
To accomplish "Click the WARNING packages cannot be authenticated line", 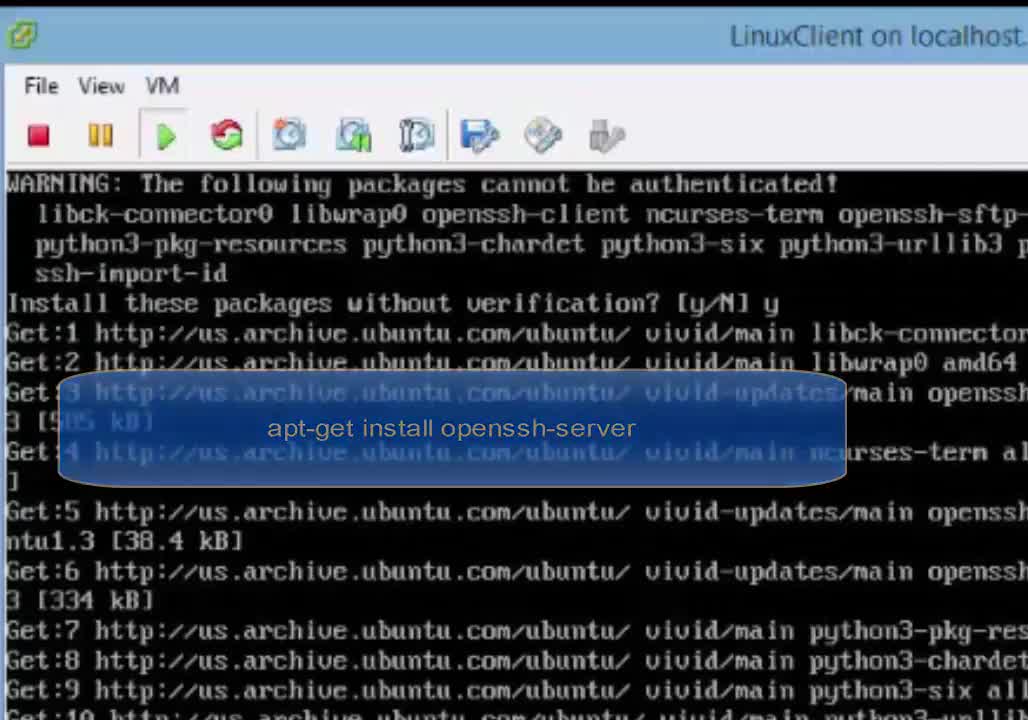I will (x=422, y=184).
